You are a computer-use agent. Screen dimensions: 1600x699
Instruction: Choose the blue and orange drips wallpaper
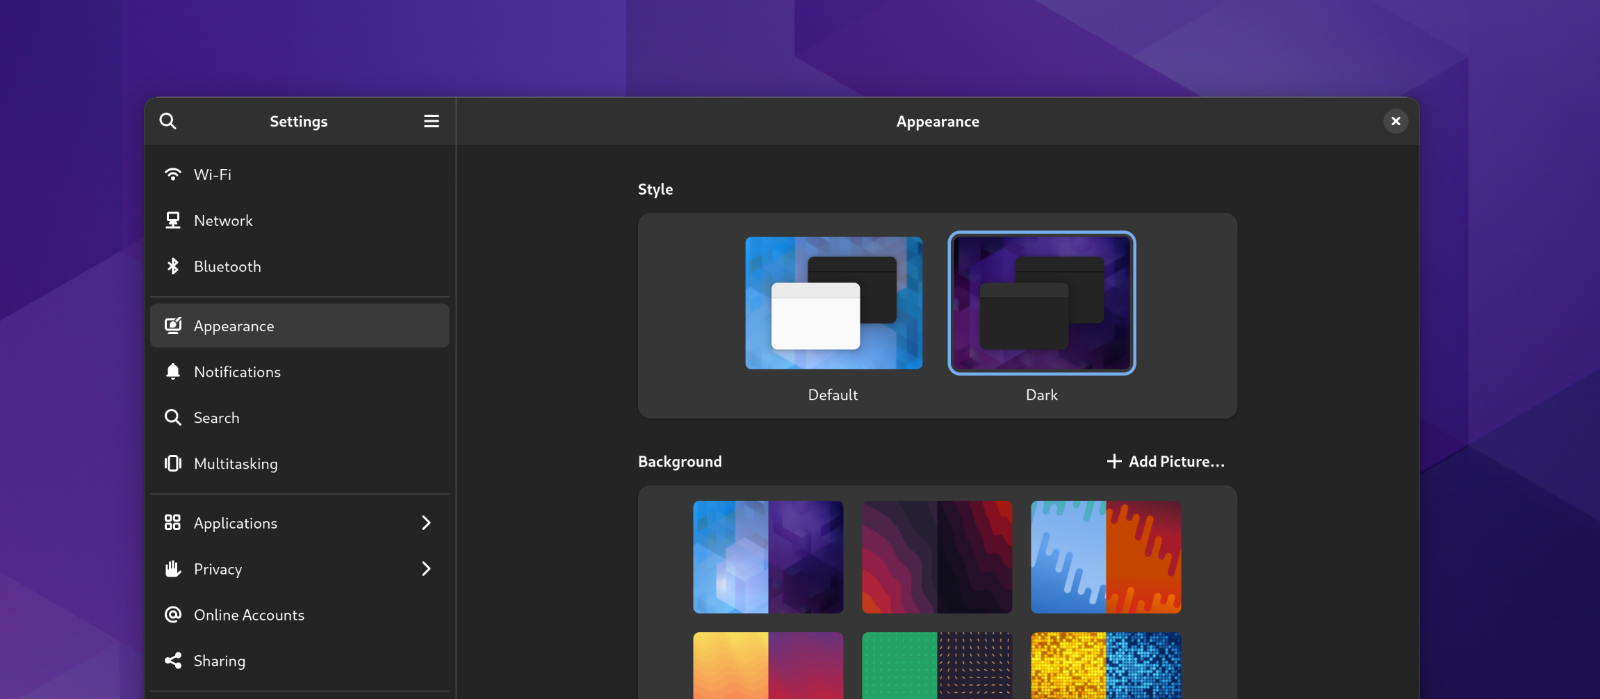1106,557
